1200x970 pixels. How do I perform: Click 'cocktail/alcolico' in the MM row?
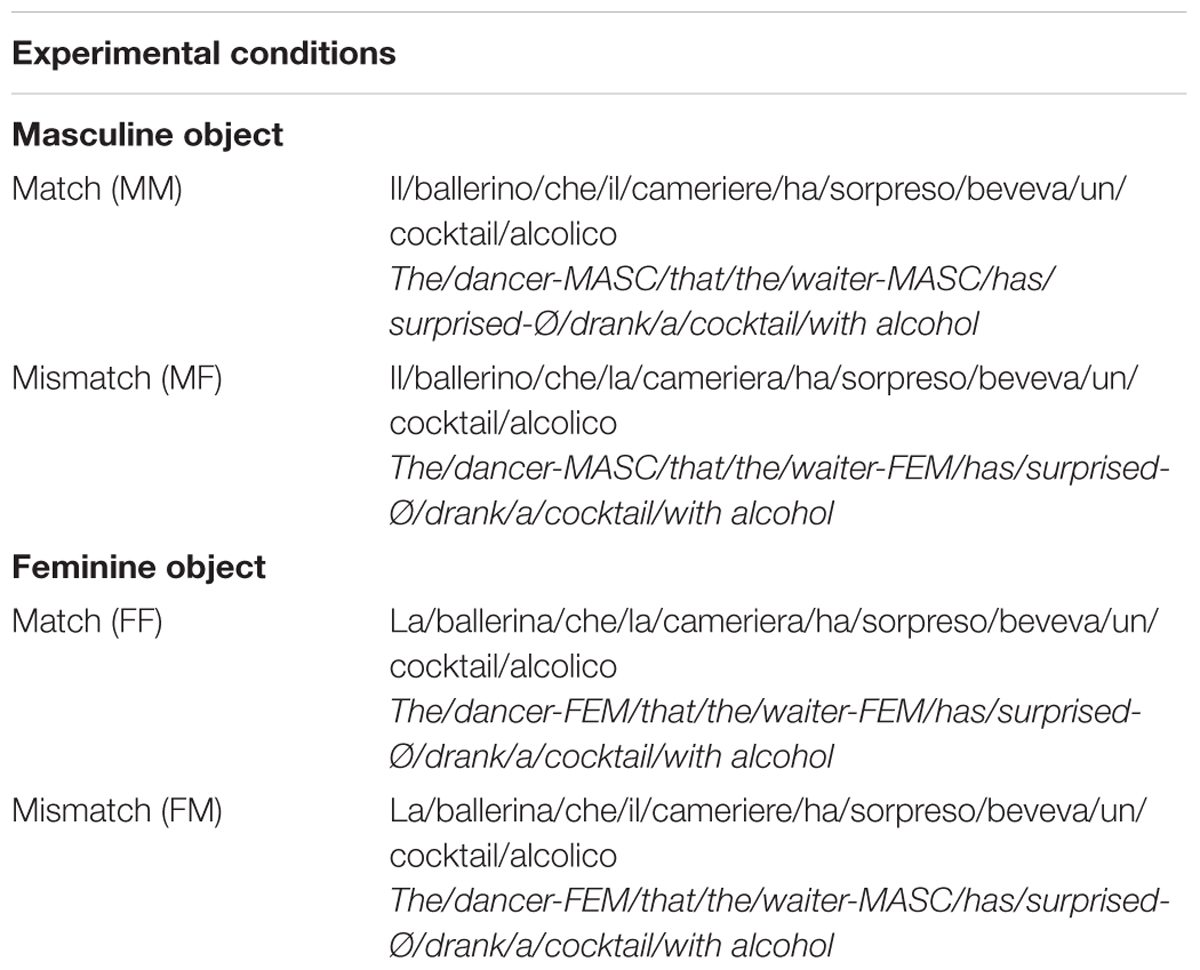(x=503, y=234)
